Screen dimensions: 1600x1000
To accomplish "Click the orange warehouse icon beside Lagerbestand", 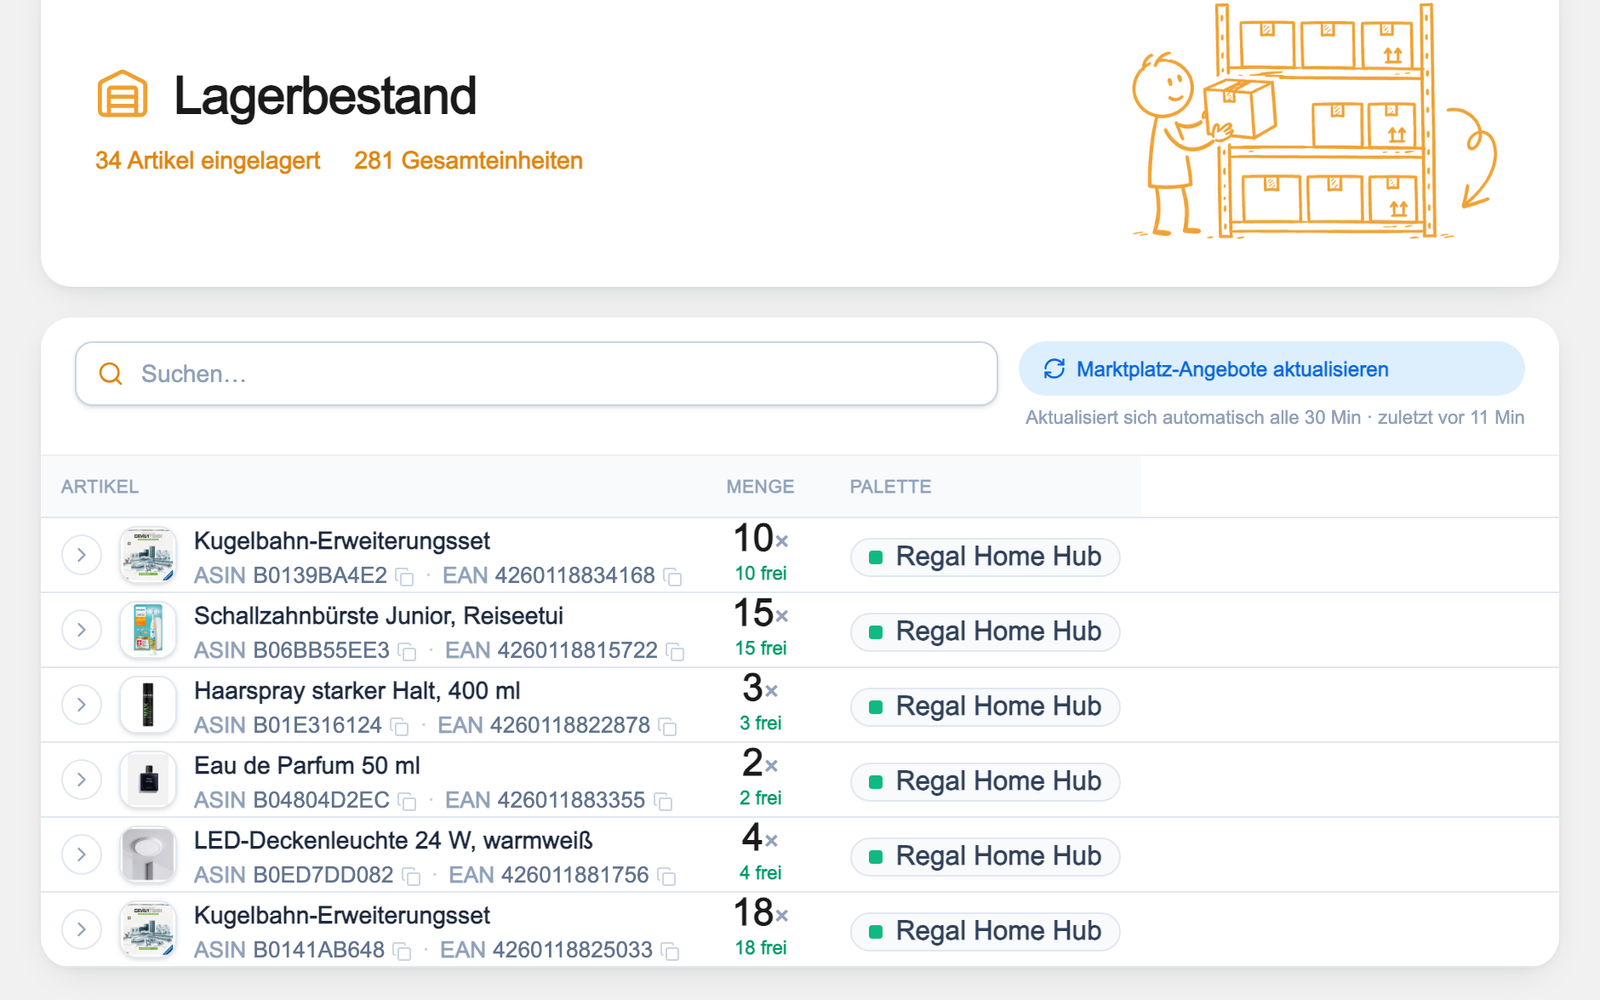I will pyautogui.click(x=122, y=95).
